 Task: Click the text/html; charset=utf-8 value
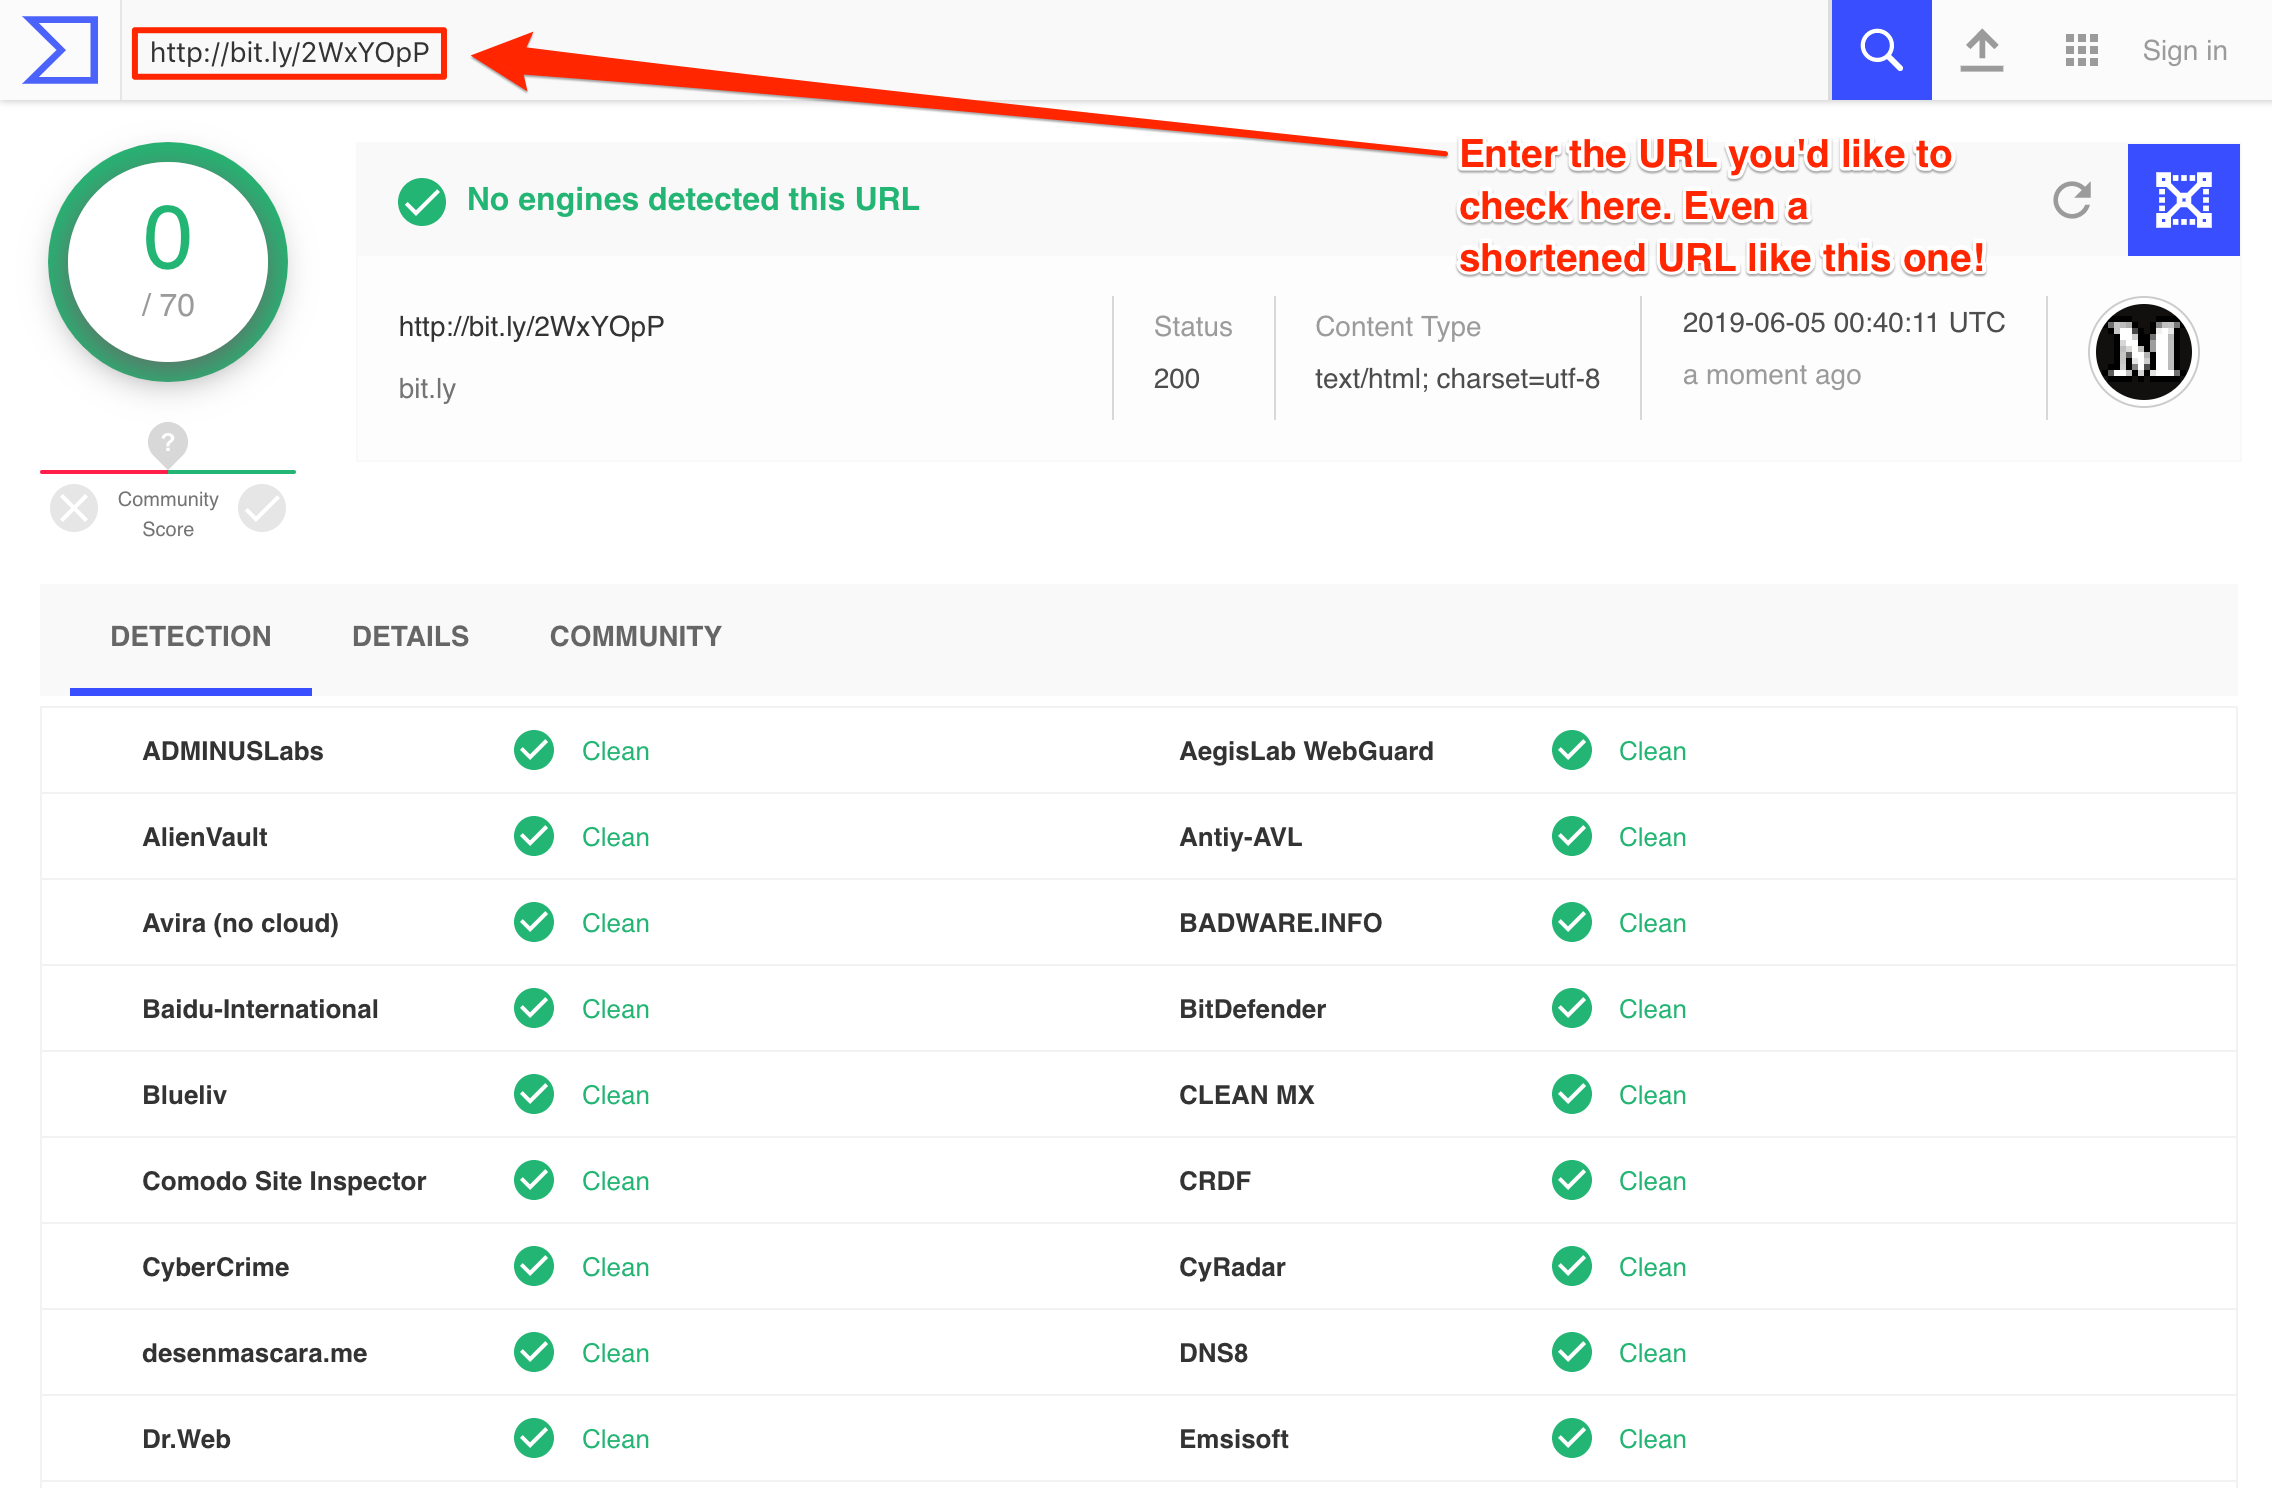coord(1457,379)
